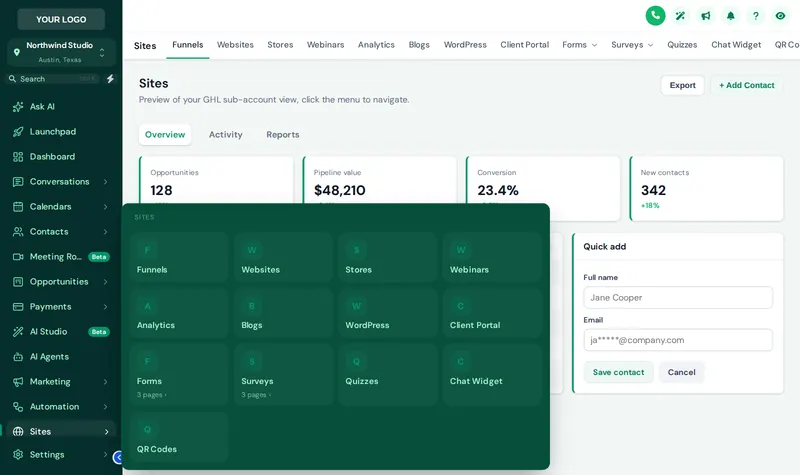Open Chat Widget card in flyout
Image resolution: width=800 pixels, height=475 pixels.
click(492, 374)
